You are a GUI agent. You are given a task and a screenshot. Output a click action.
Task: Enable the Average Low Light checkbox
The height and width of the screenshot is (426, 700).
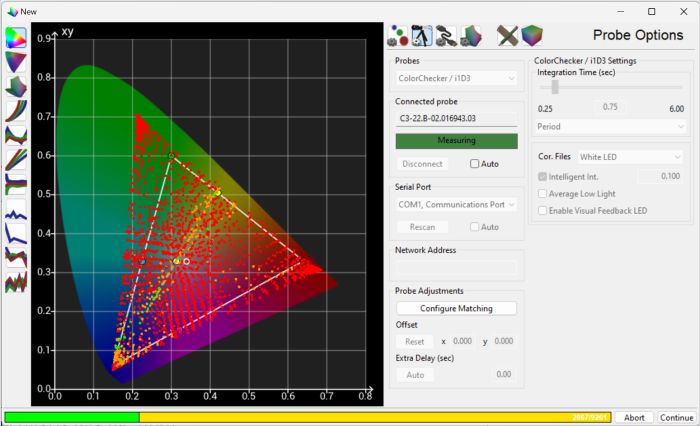tap(542, 194)
